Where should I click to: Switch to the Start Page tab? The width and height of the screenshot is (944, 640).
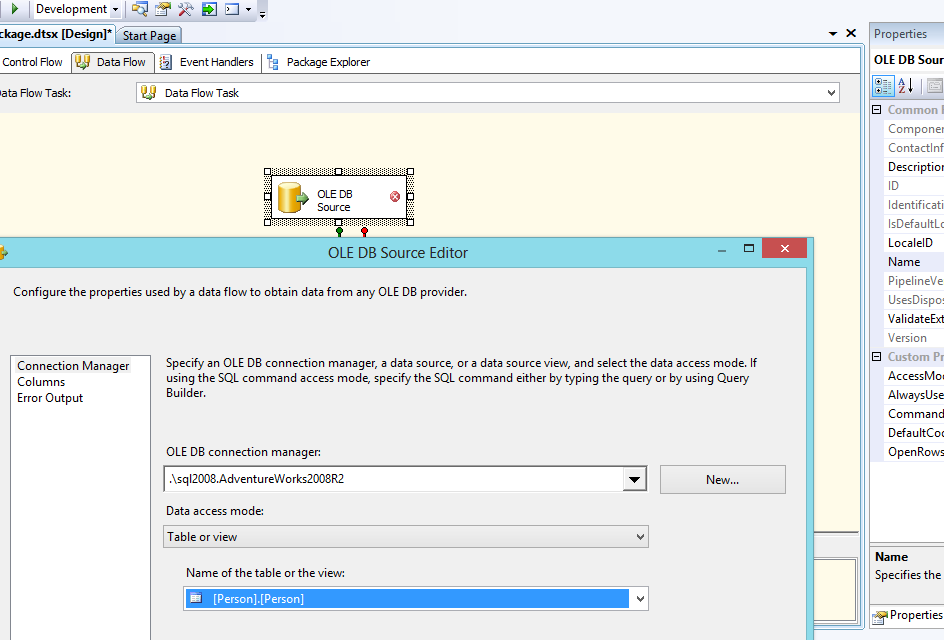149,36
